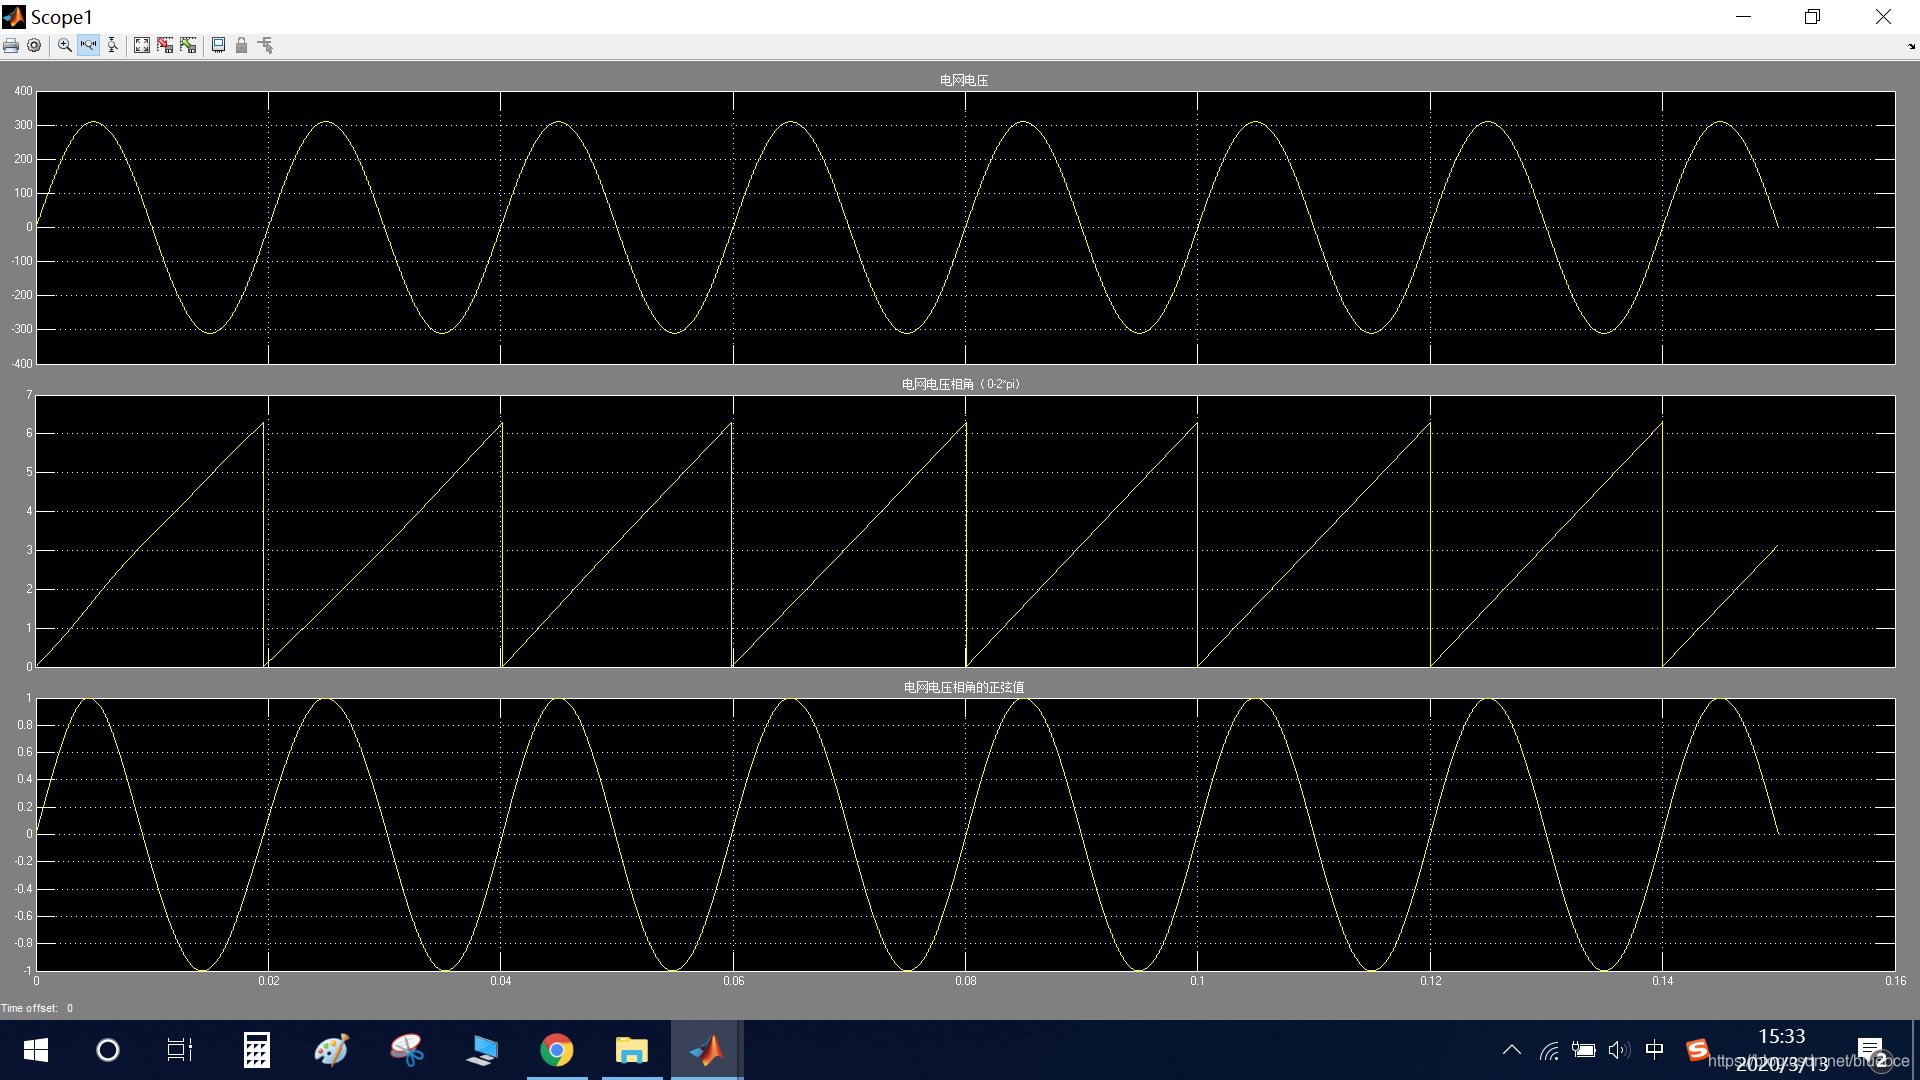Open the Signal selection tool
Screen dimensions: 1920x1080
point(265,46)
